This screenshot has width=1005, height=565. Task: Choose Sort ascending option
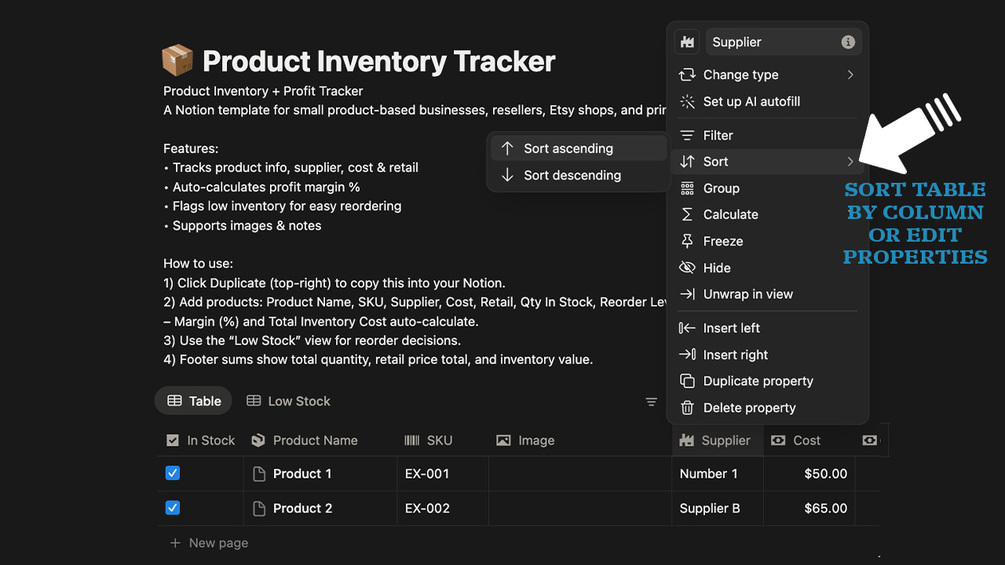coord(568,148)
